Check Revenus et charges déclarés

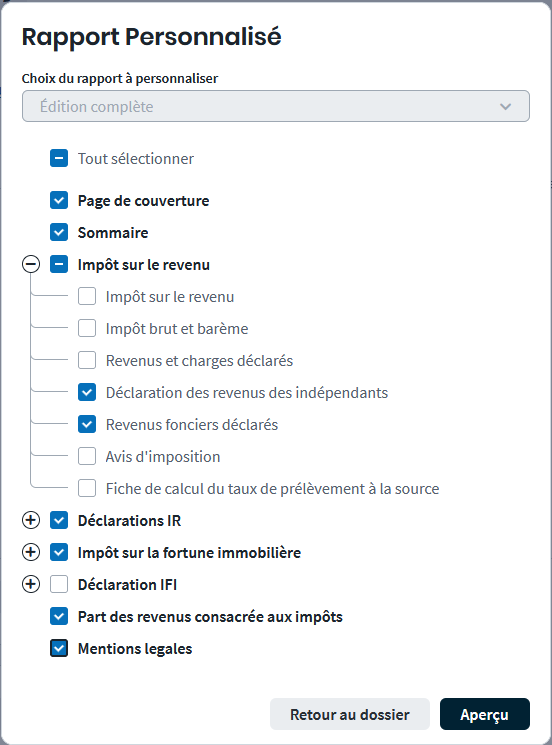coord(87,360)
